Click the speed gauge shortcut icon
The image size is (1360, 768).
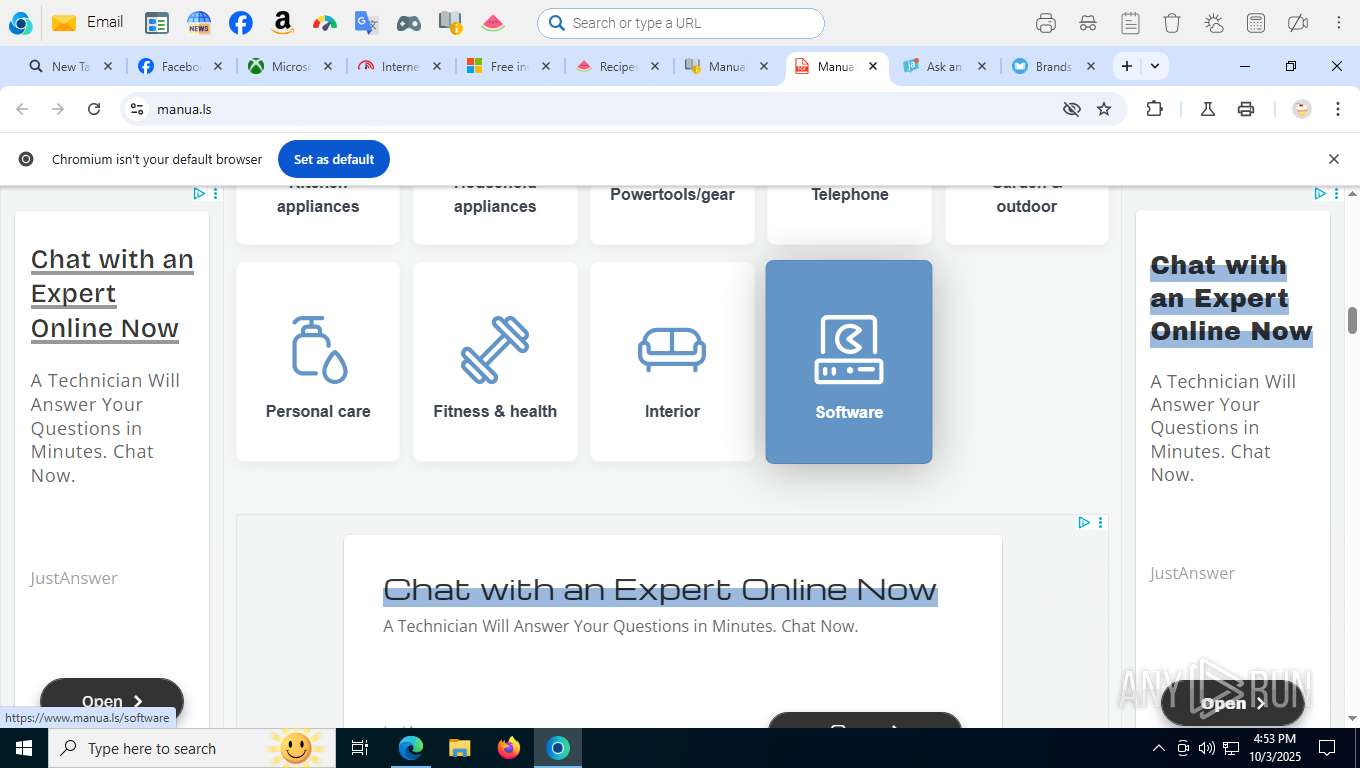(x=325, y=23)
